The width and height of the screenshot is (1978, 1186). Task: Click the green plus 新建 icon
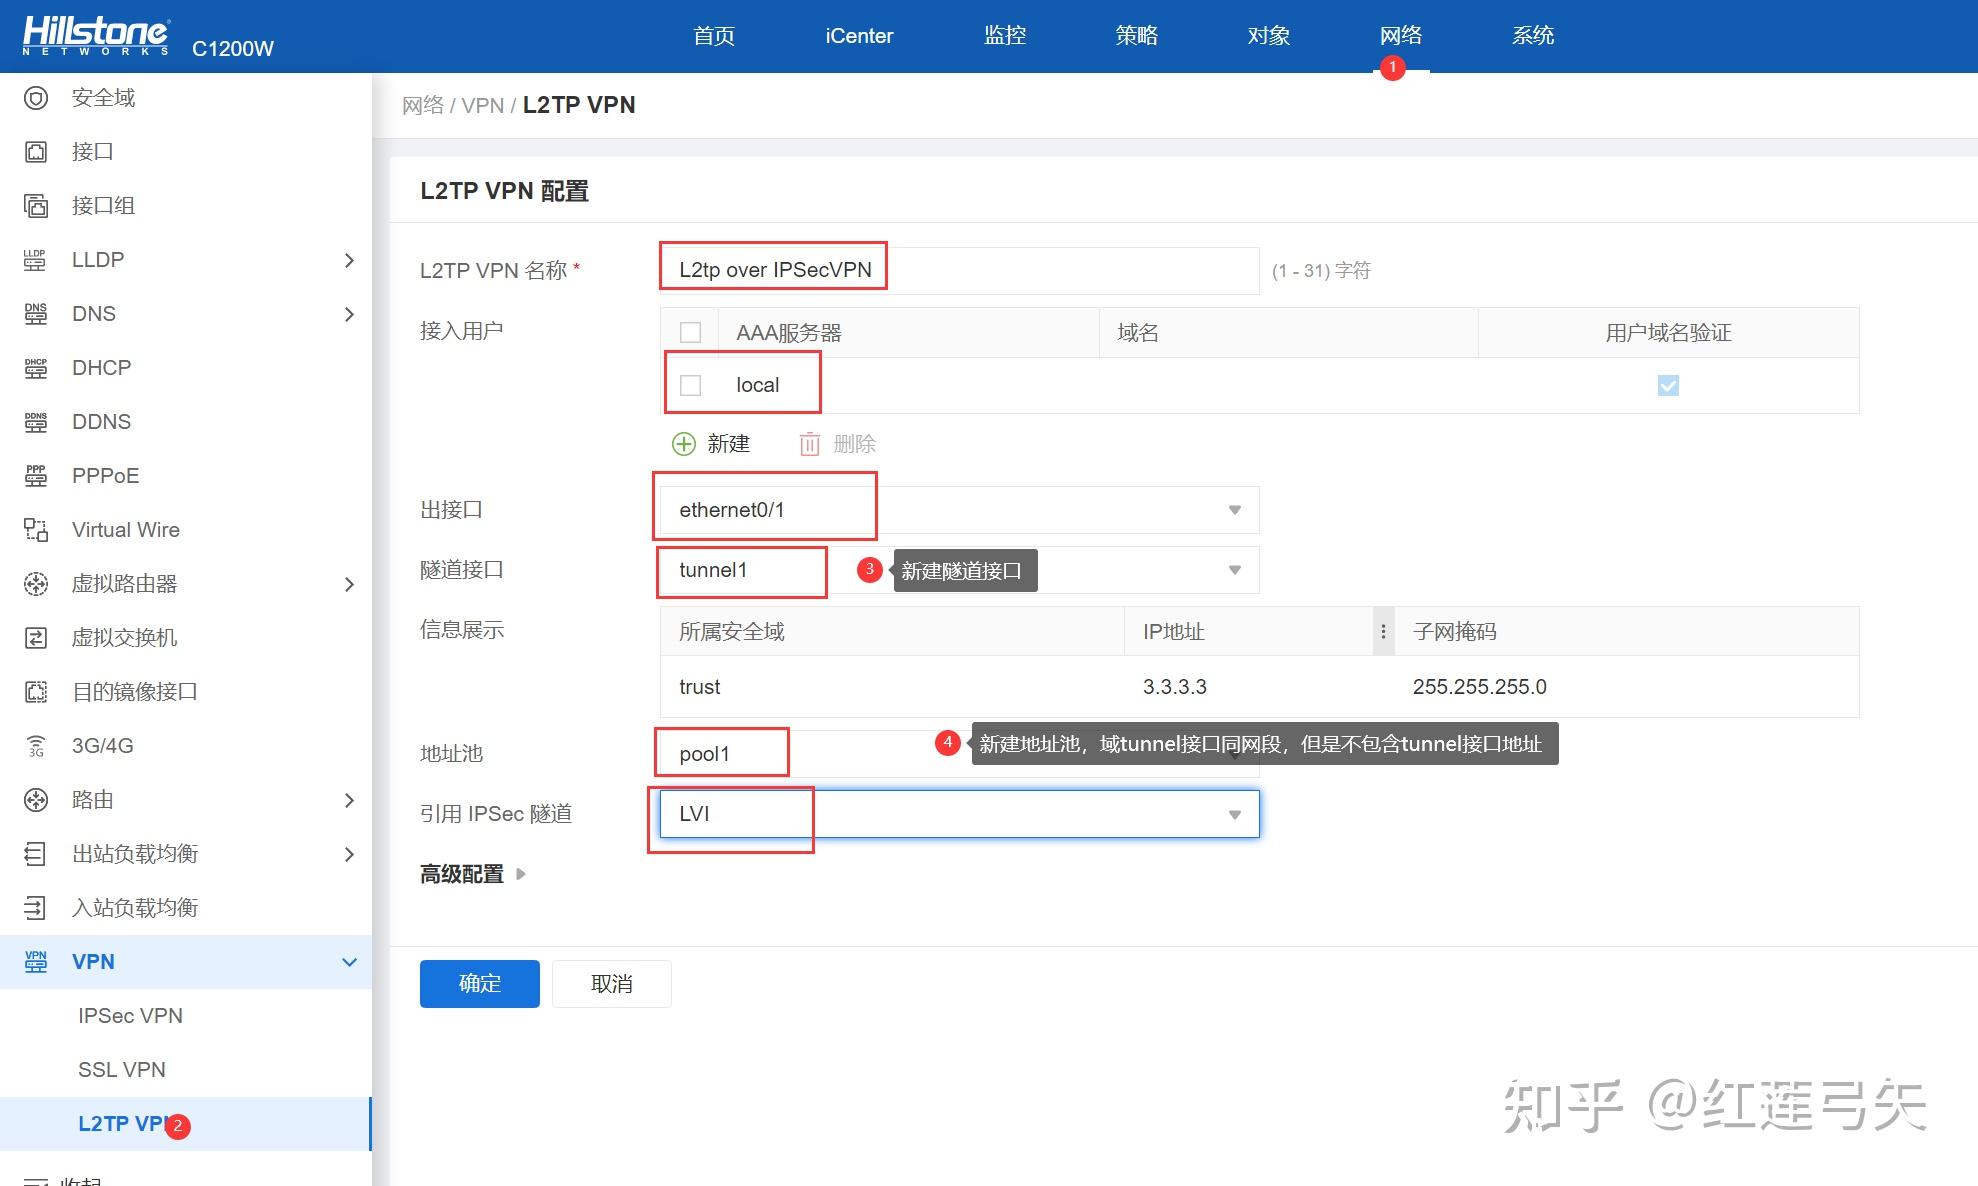click(684, 444)
